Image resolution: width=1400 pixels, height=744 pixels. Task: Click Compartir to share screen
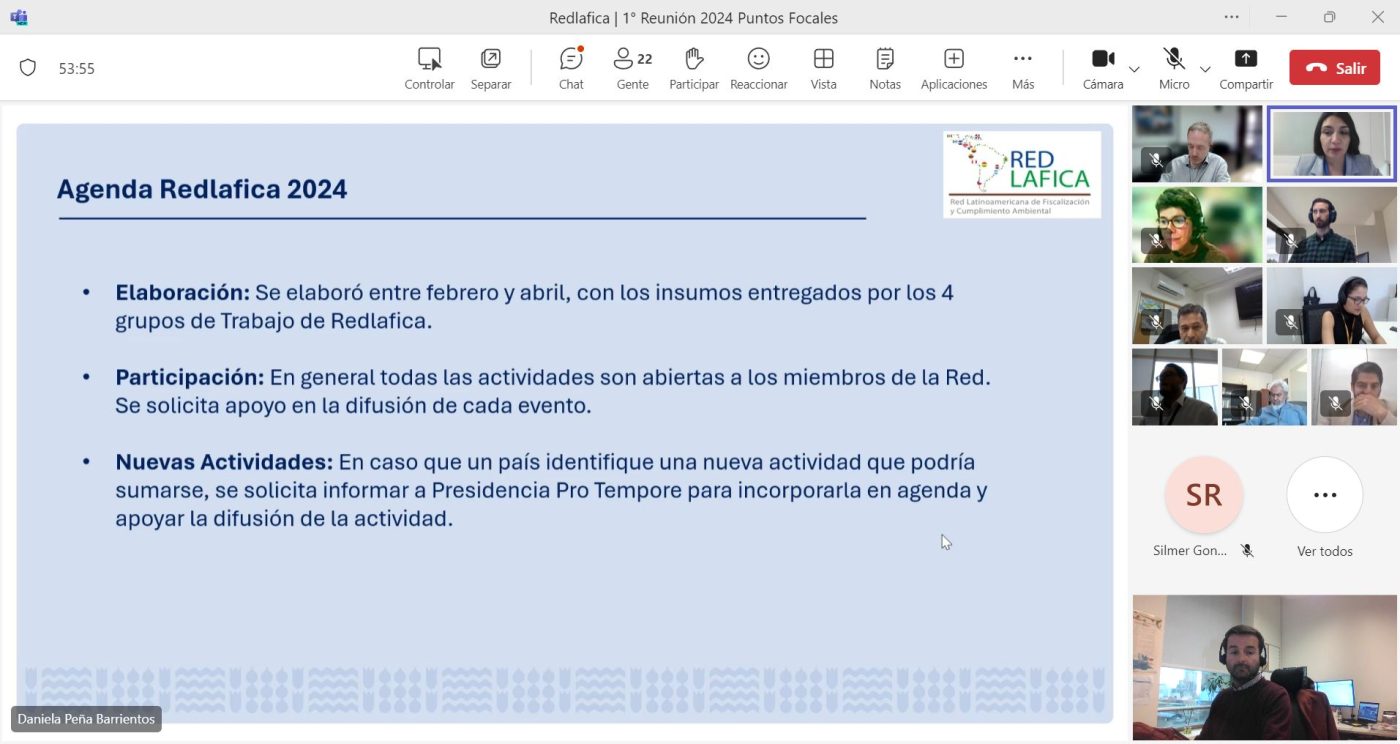1246,68
